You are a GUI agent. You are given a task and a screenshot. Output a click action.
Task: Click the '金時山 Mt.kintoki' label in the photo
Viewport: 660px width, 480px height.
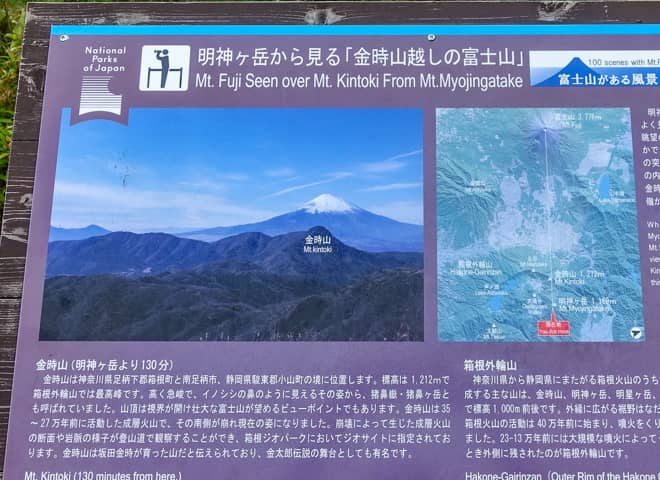[318, 244]
